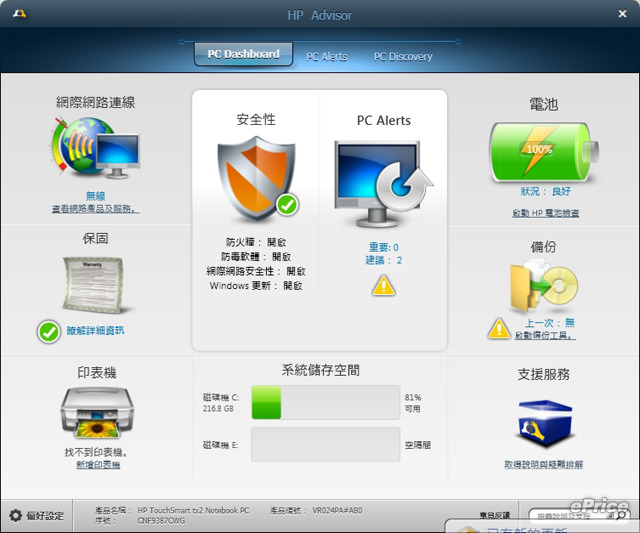Click the 啟動備份工具 backup tool link

pyautogui.click(x=545, y=335)
